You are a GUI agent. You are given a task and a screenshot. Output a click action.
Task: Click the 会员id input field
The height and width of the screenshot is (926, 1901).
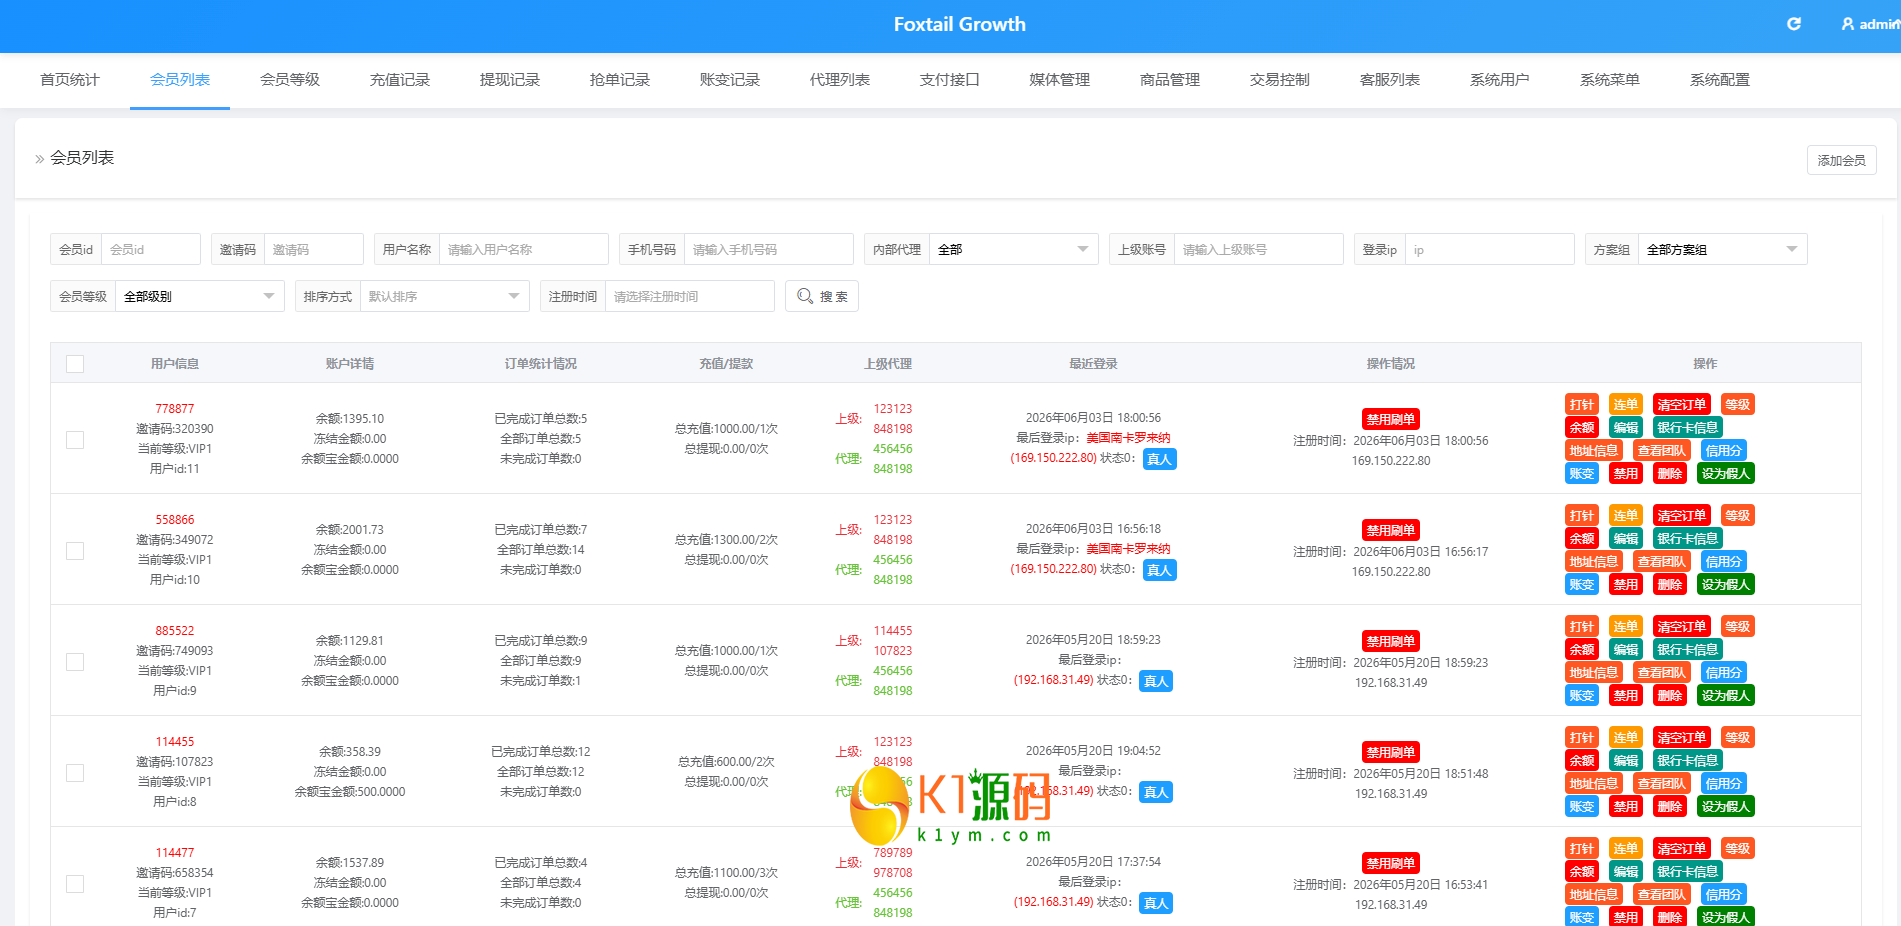pos(151,249)
